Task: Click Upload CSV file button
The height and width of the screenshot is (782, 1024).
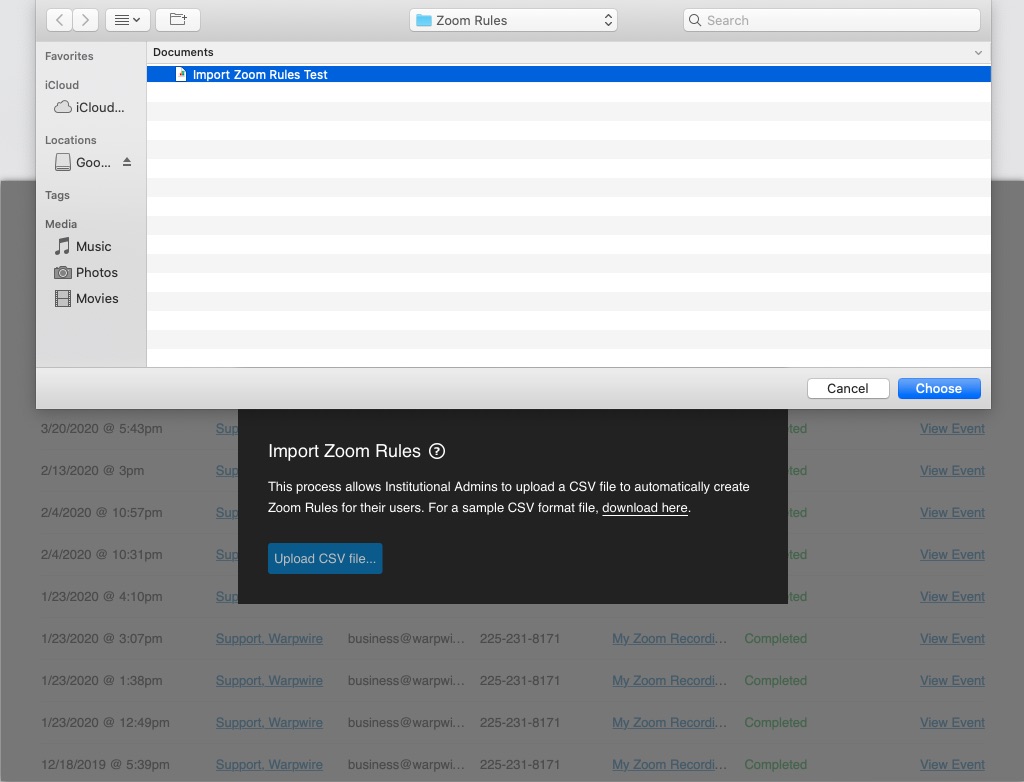Action: point(325,559)
